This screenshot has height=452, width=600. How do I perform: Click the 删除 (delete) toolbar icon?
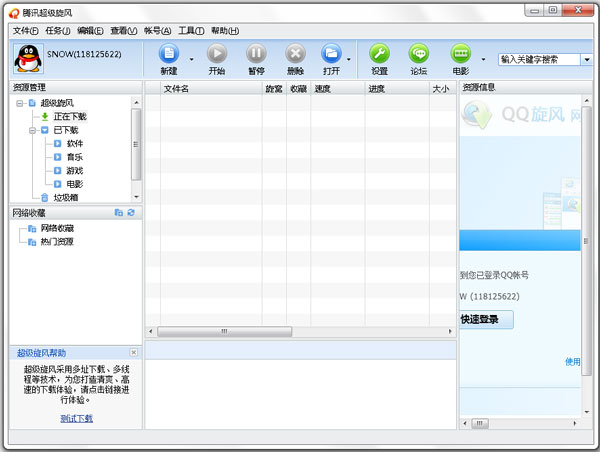click(x=295, y=53)
